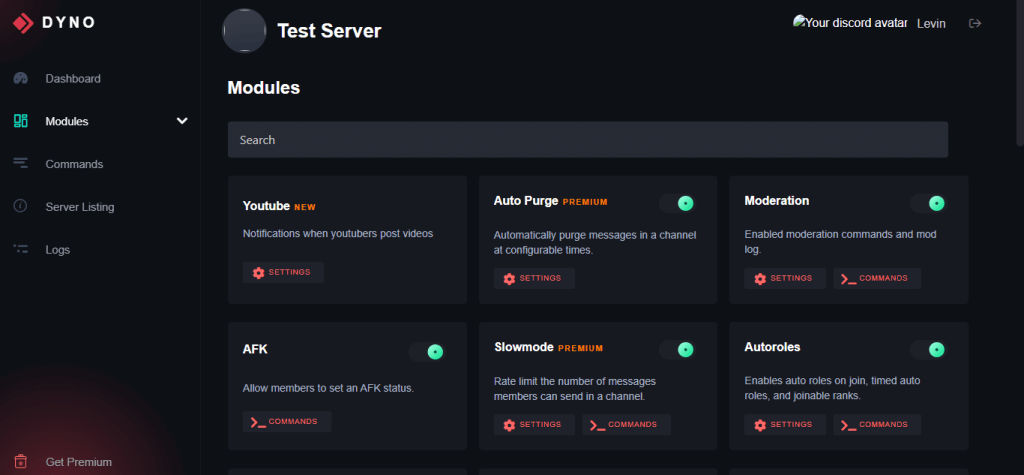Open Youtube module Settings

click(283, 273)
